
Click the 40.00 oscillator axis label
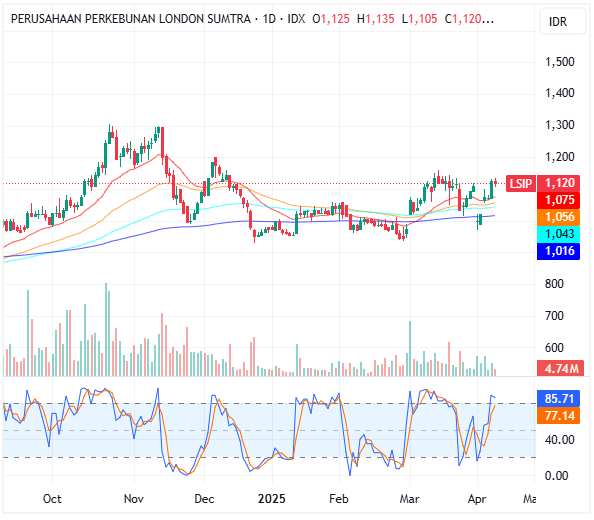pyautogui.click(x=560, y=440)
